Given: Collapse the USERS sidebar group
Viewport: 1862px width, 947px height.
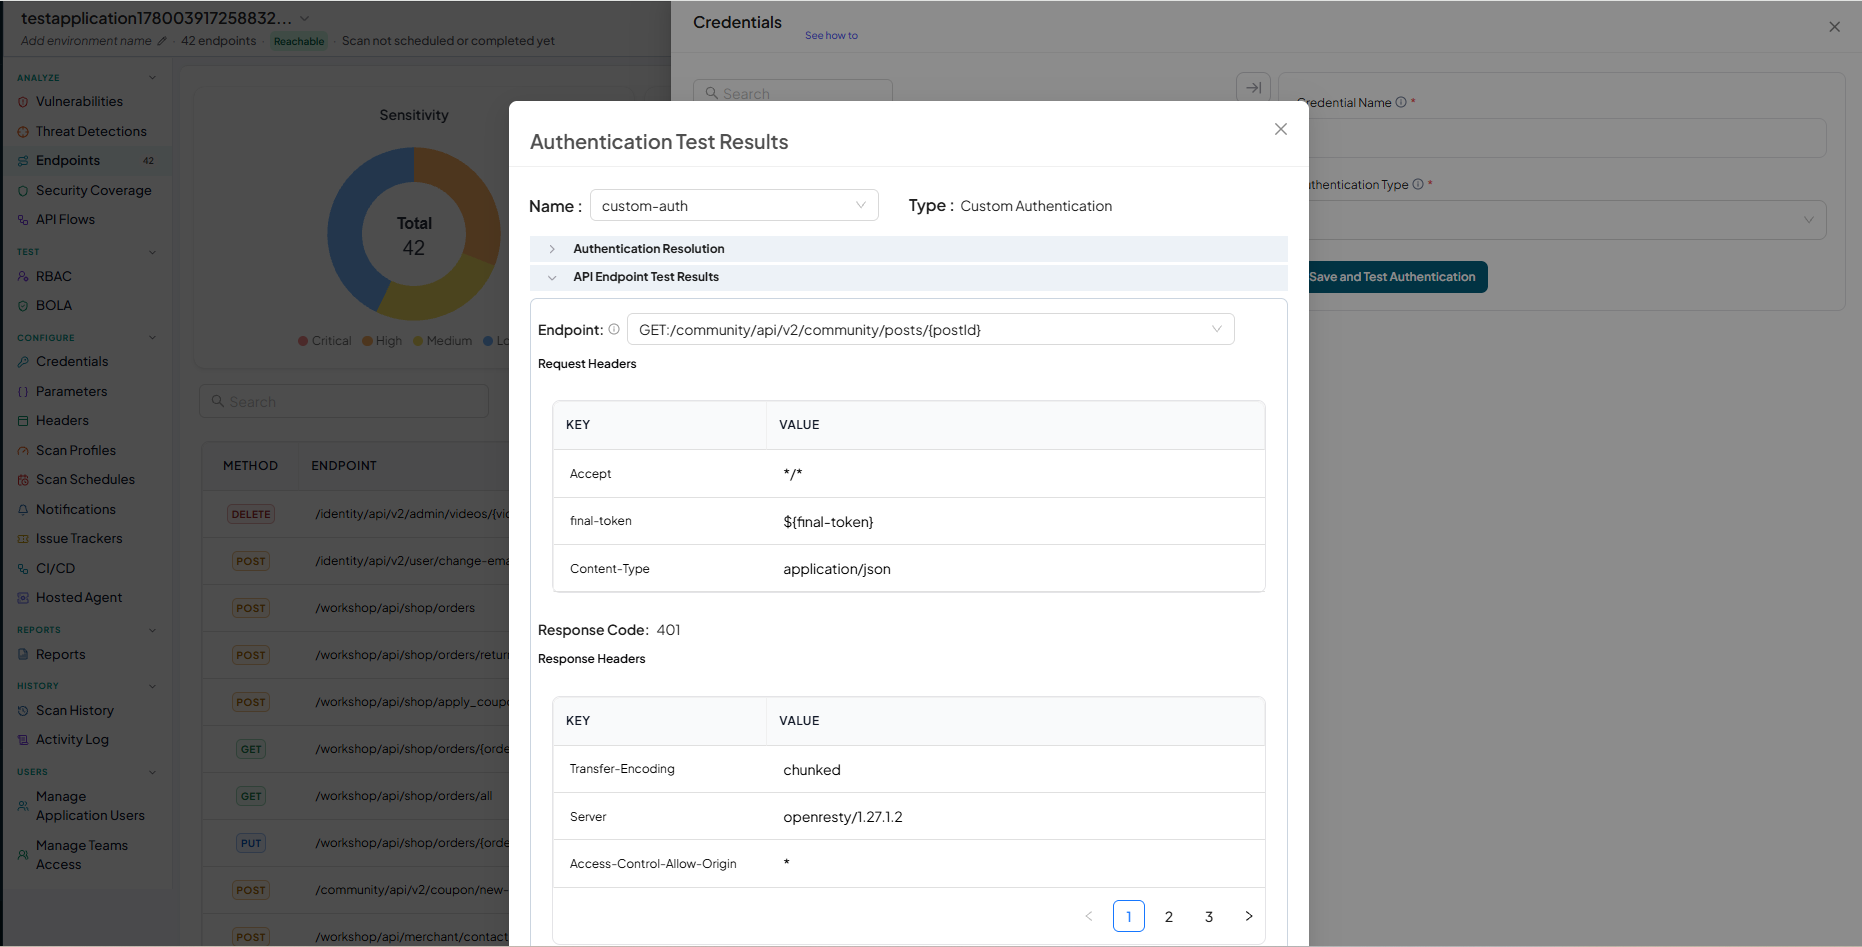Looking at the screenshot, I should tap(152, 772).
